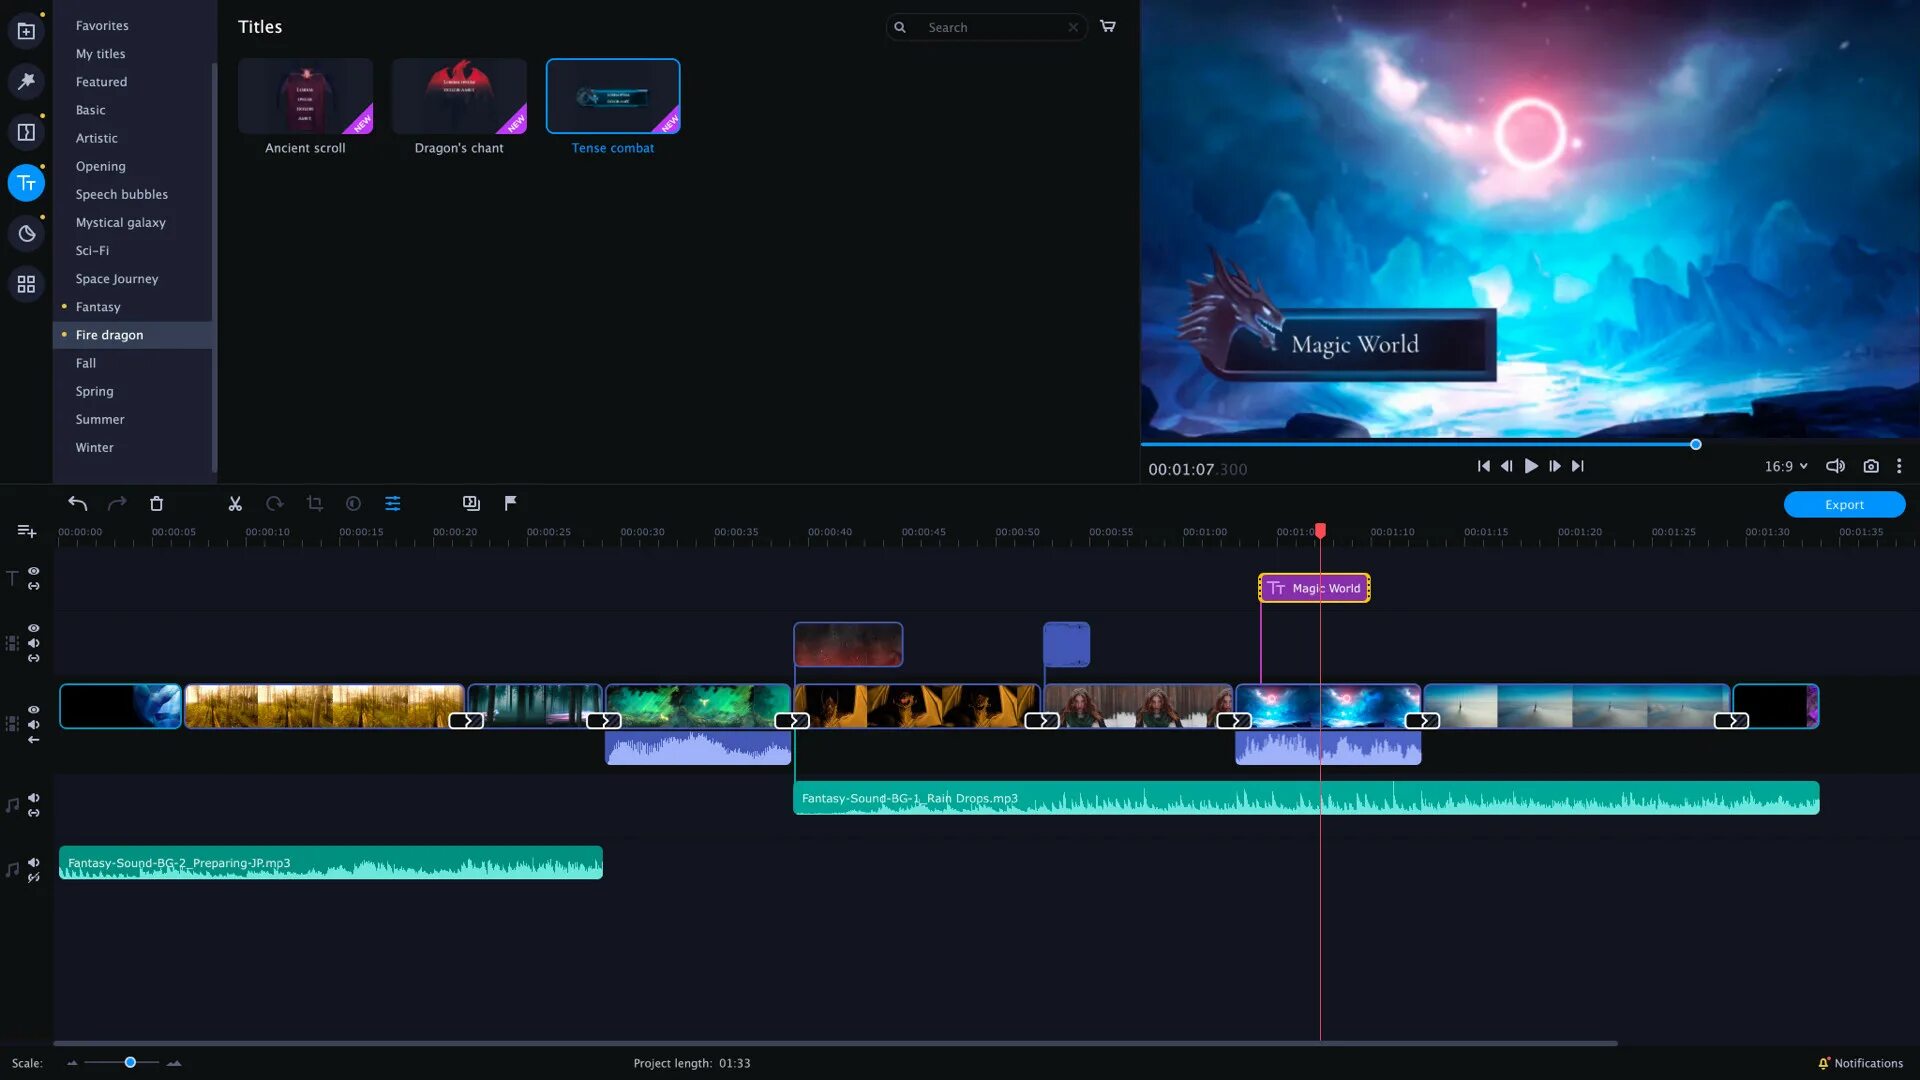The width and height of the screenshot is (1920, 1080).
Task: Click the Export button
Action: click(x=1844, y=504)
